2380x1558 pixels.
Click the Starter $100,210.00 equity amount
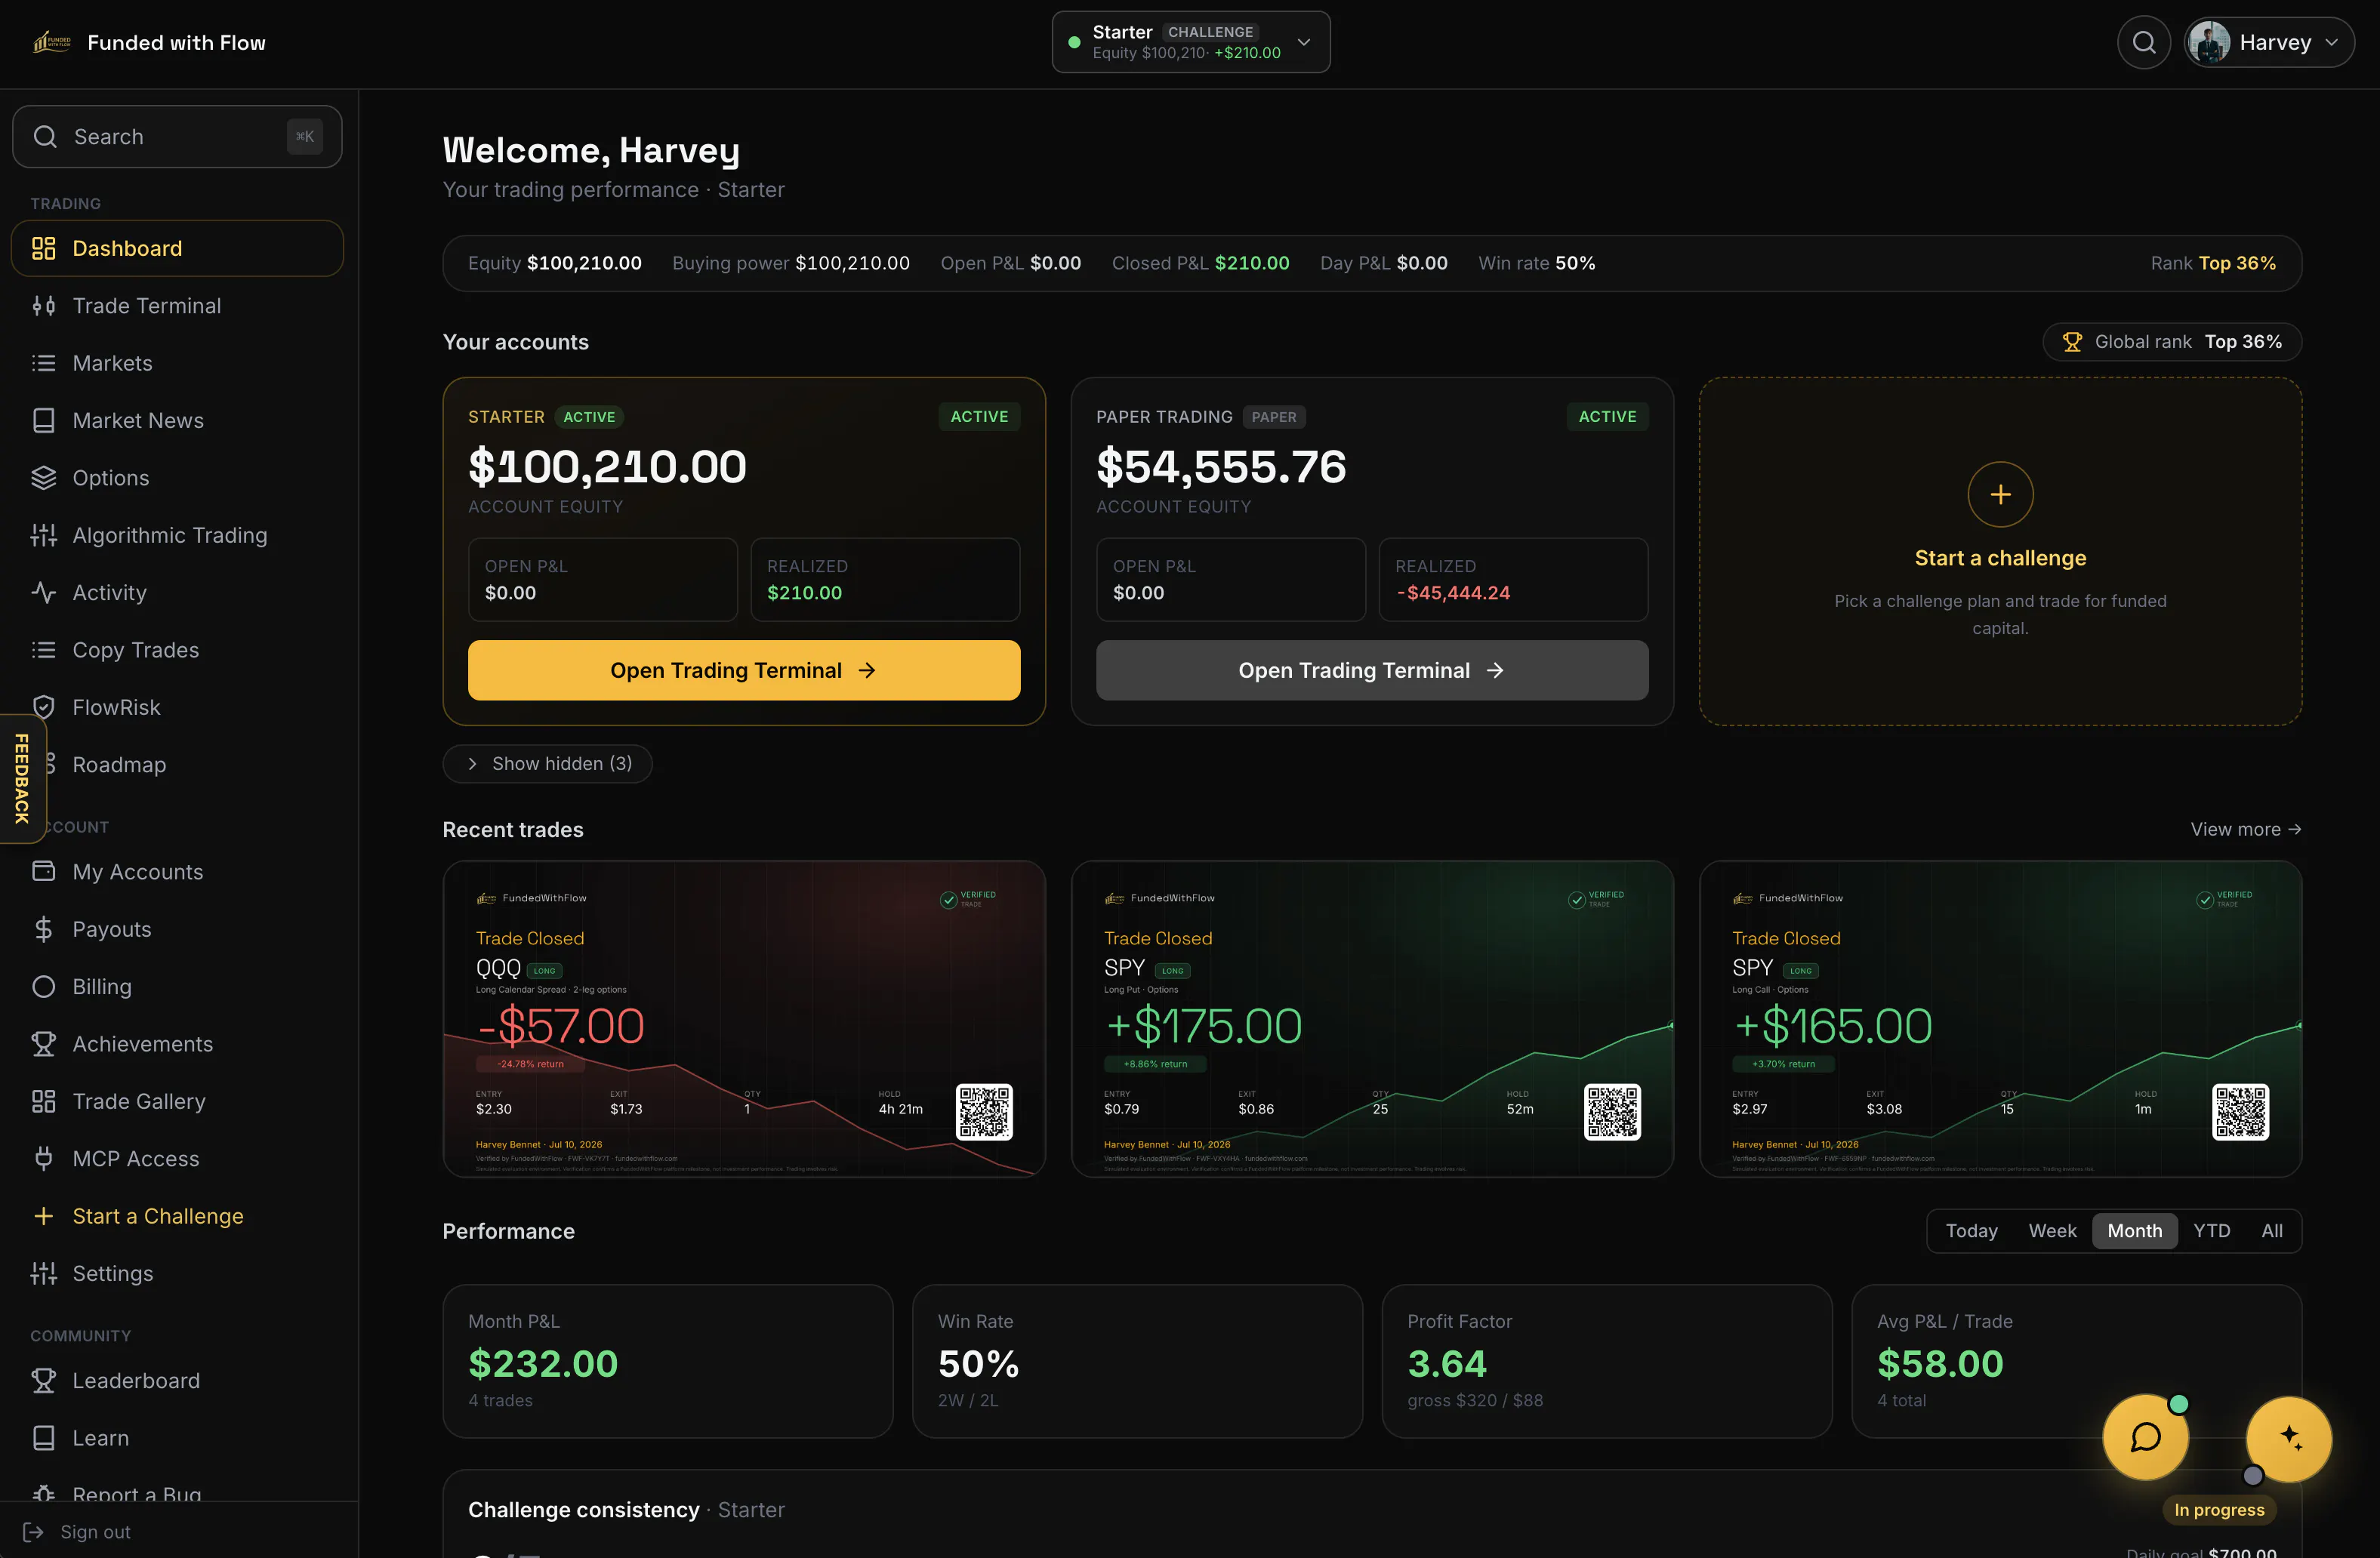[607, 467]
